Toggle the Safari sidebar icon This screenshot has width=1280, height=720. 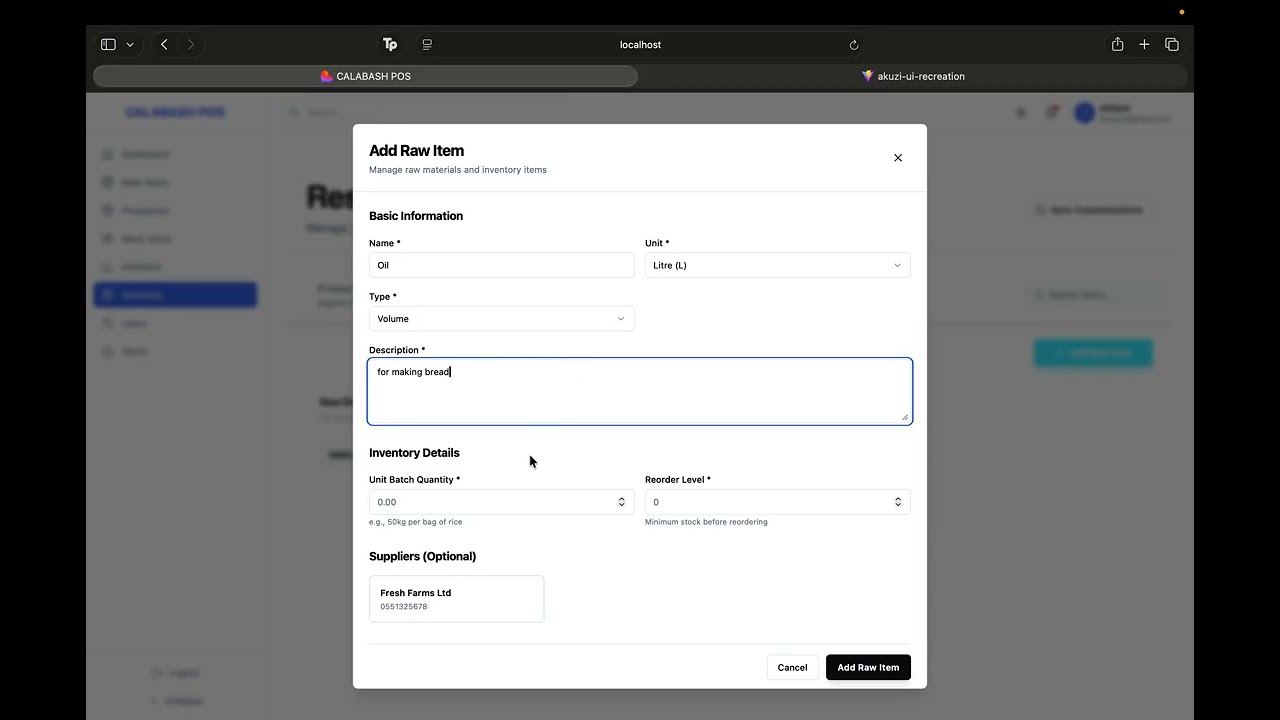pos(108,44)
